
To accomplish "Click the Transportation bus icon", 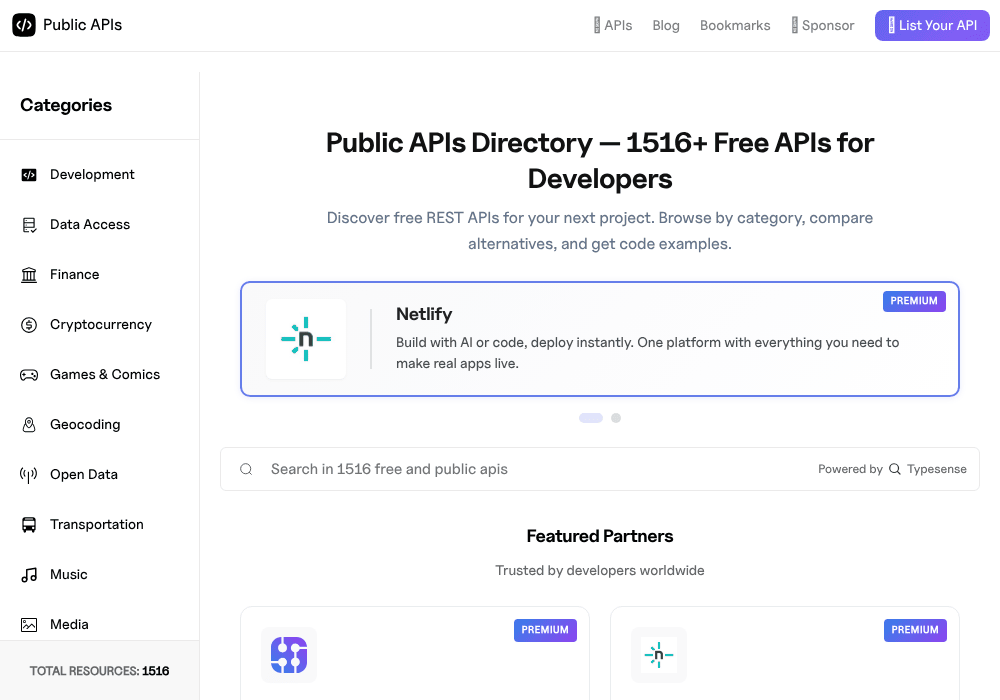I will pos(29,525).
